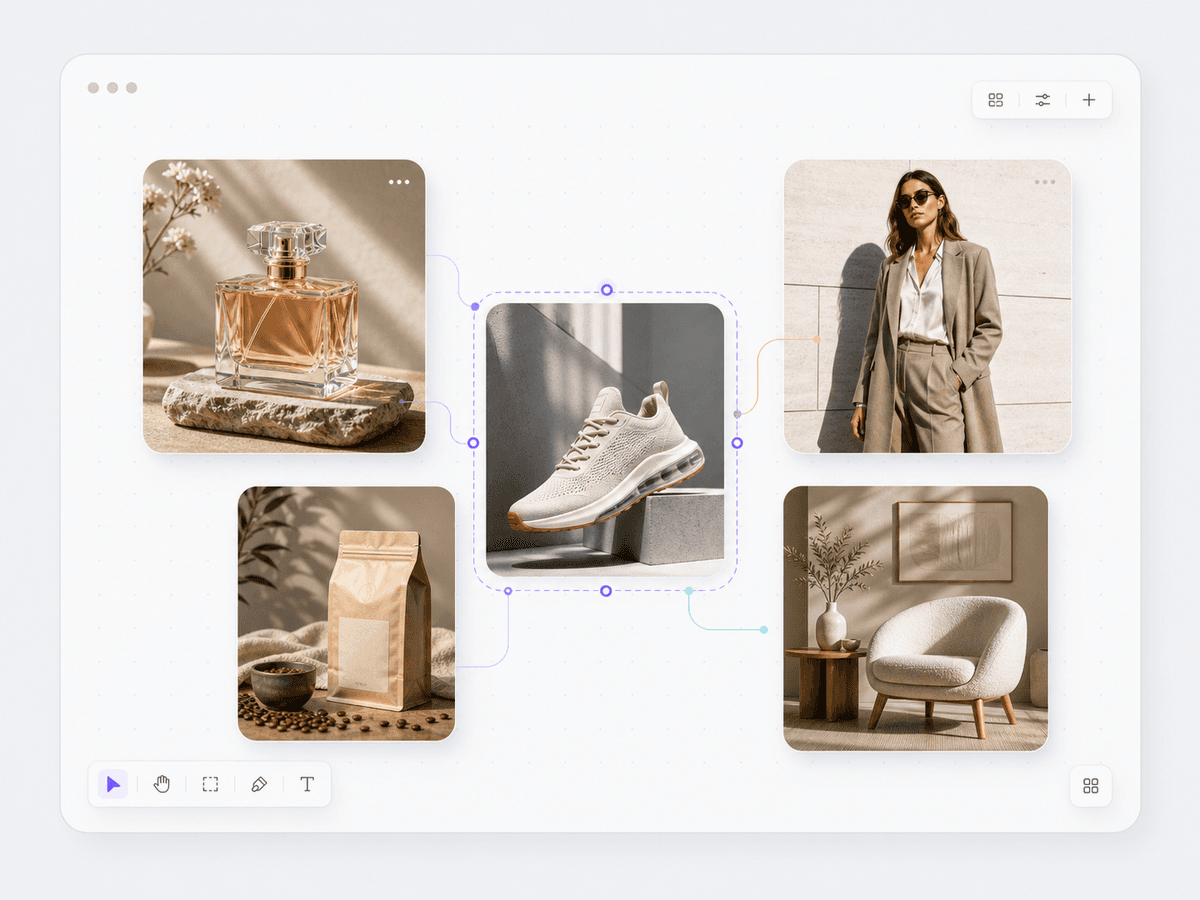Screen dimensions: 1200x900
Task: Click the right center selection handle of sneaker
Action: click(737, 442)
